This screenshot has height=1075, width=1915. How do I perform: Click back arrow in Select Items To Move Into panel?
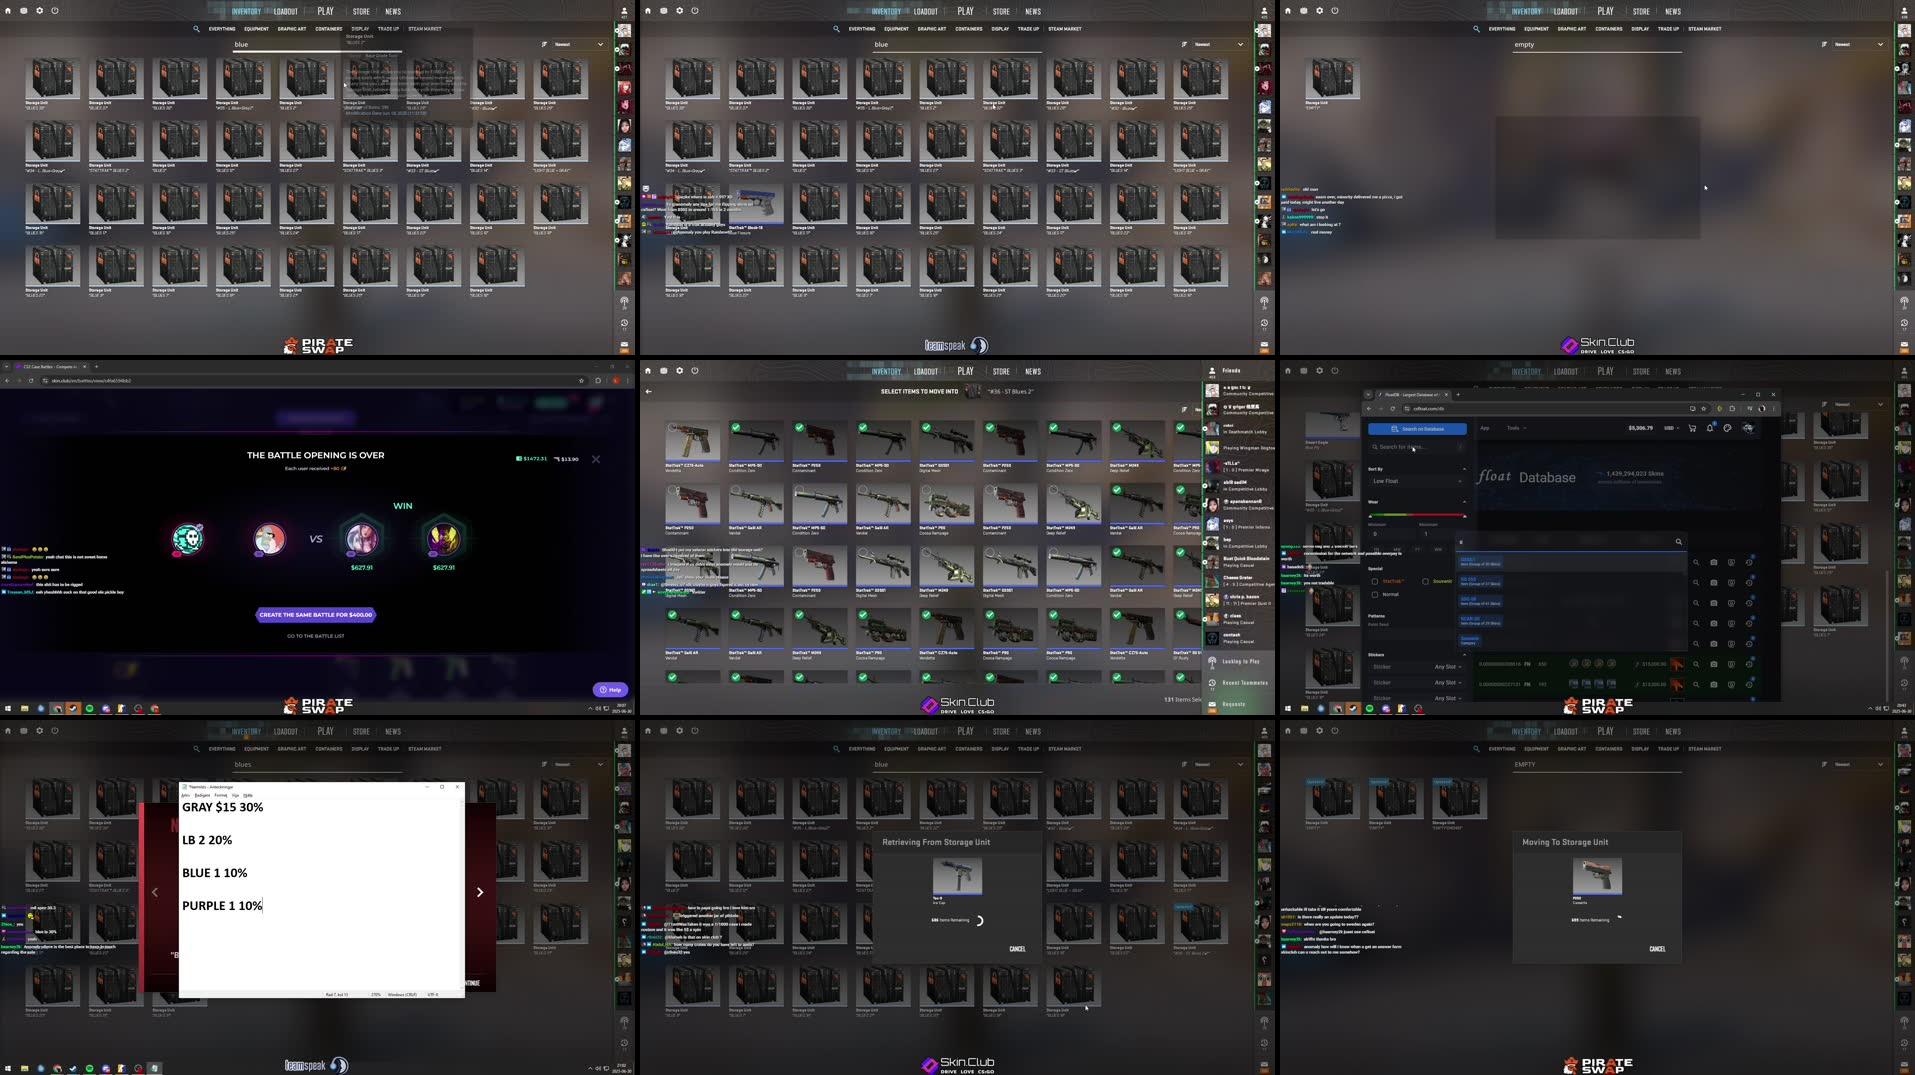649,391
